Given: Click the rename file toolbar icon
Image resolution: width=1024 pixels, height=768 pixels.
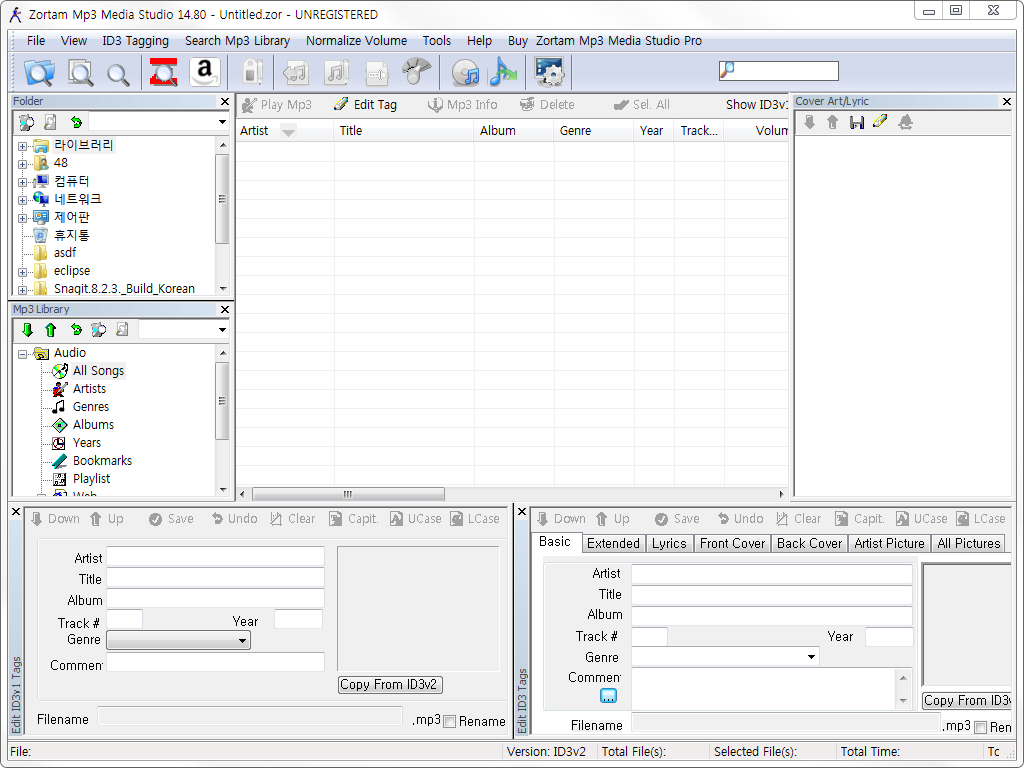Looking at the screenshot, I should pos(377,73).
